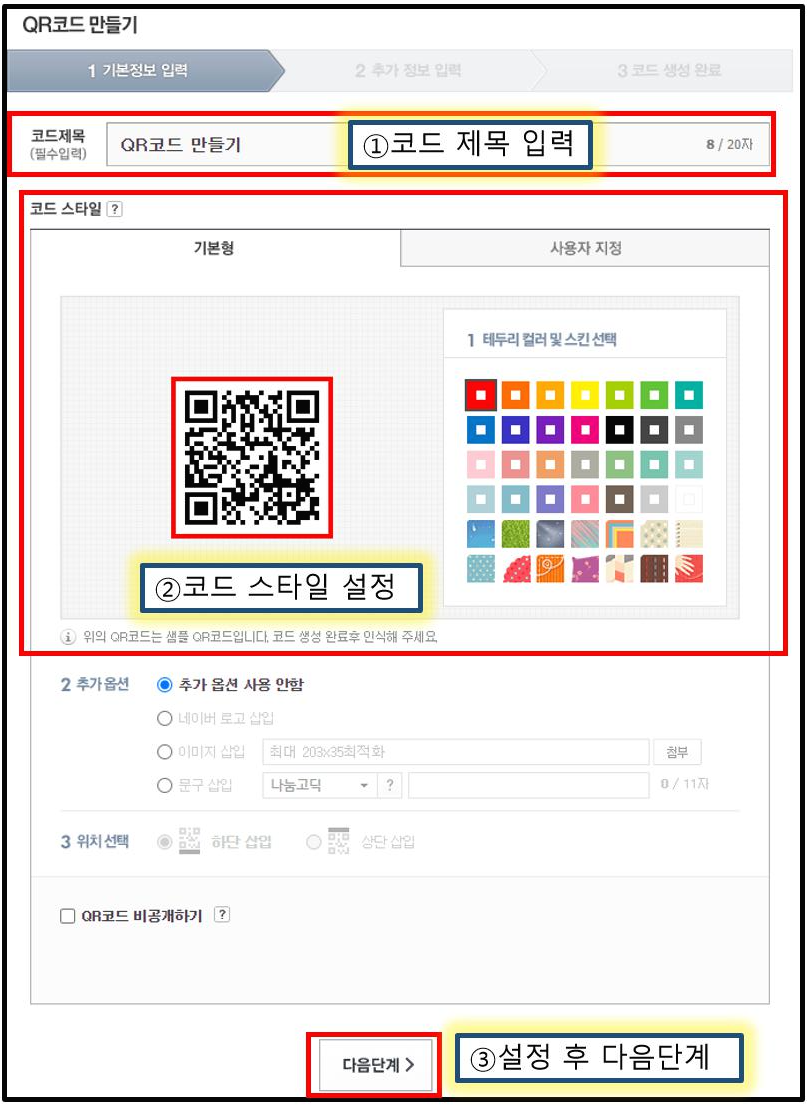Check the QR코드 비공개하기 checkbox
The width and height of the screenshot is (807, 1106).
(68, 916)
